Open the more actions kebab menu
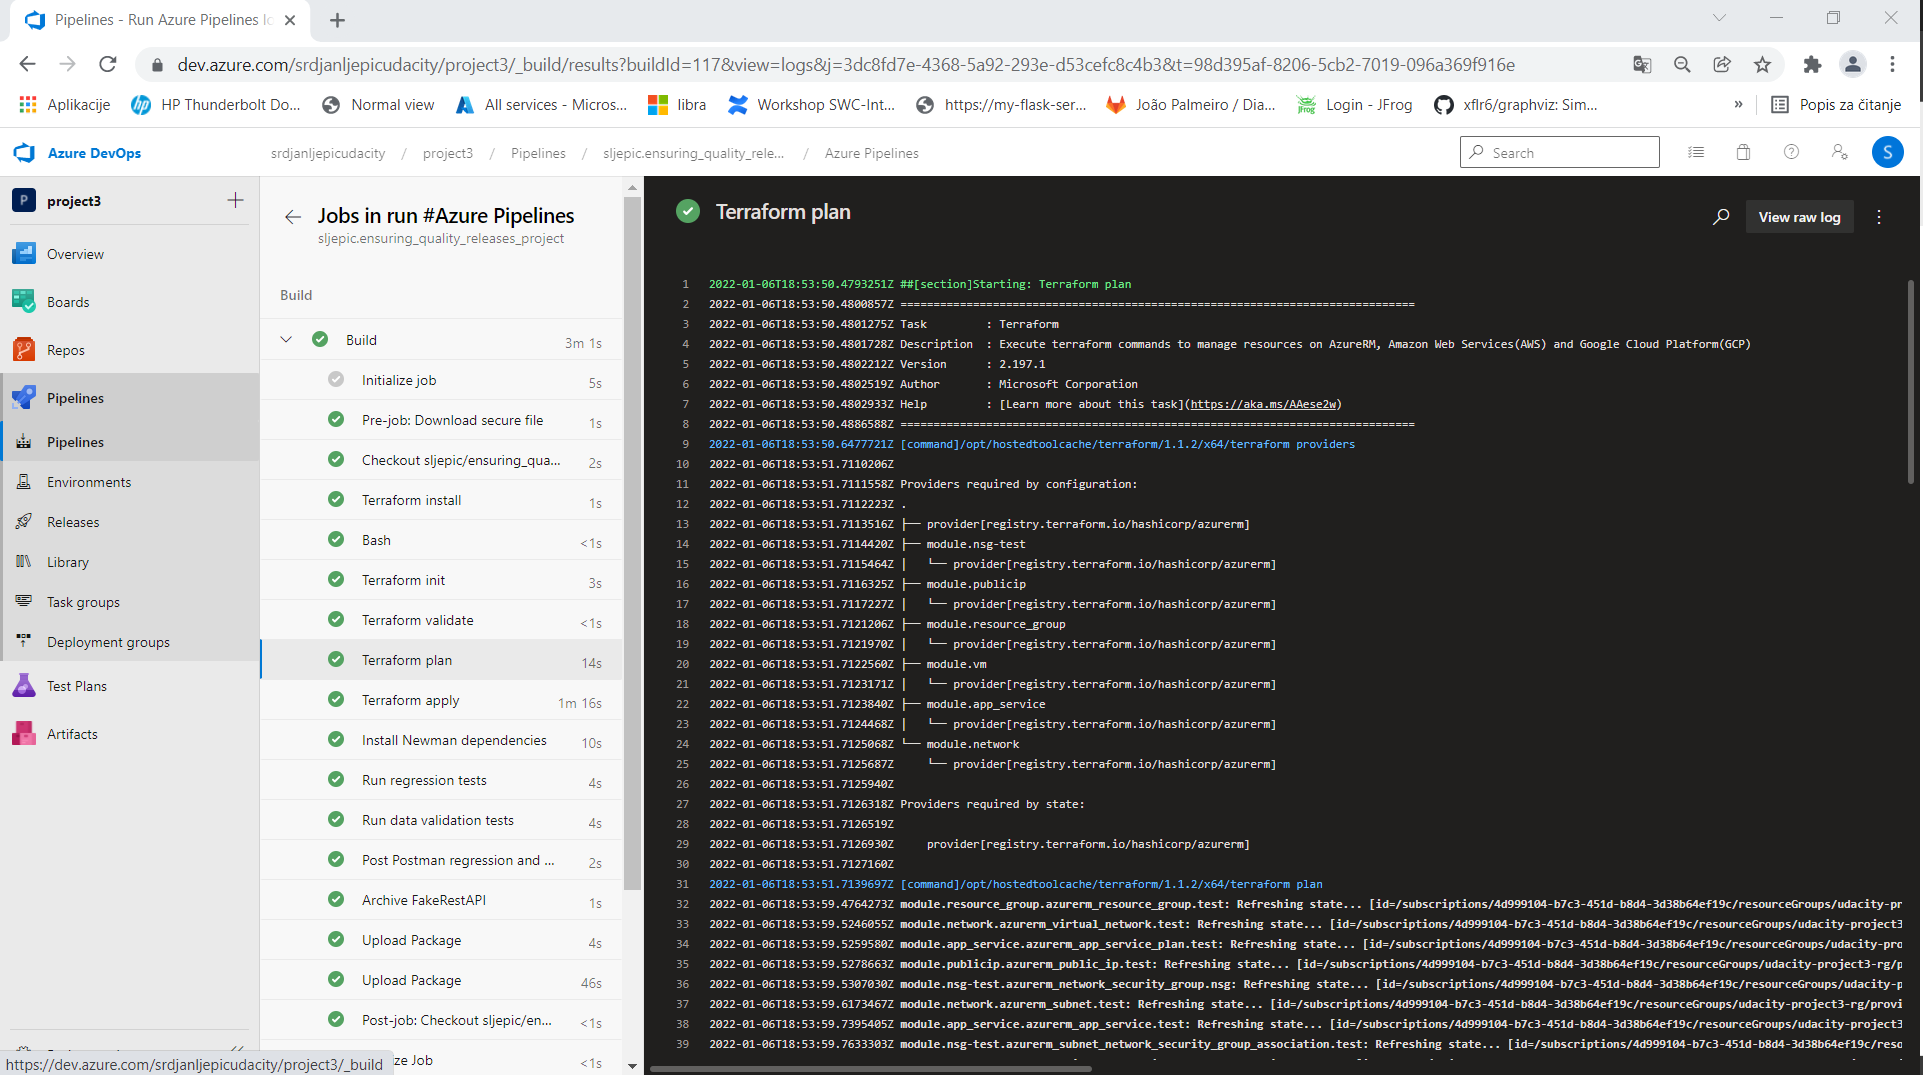 [x=1878, y=216]
